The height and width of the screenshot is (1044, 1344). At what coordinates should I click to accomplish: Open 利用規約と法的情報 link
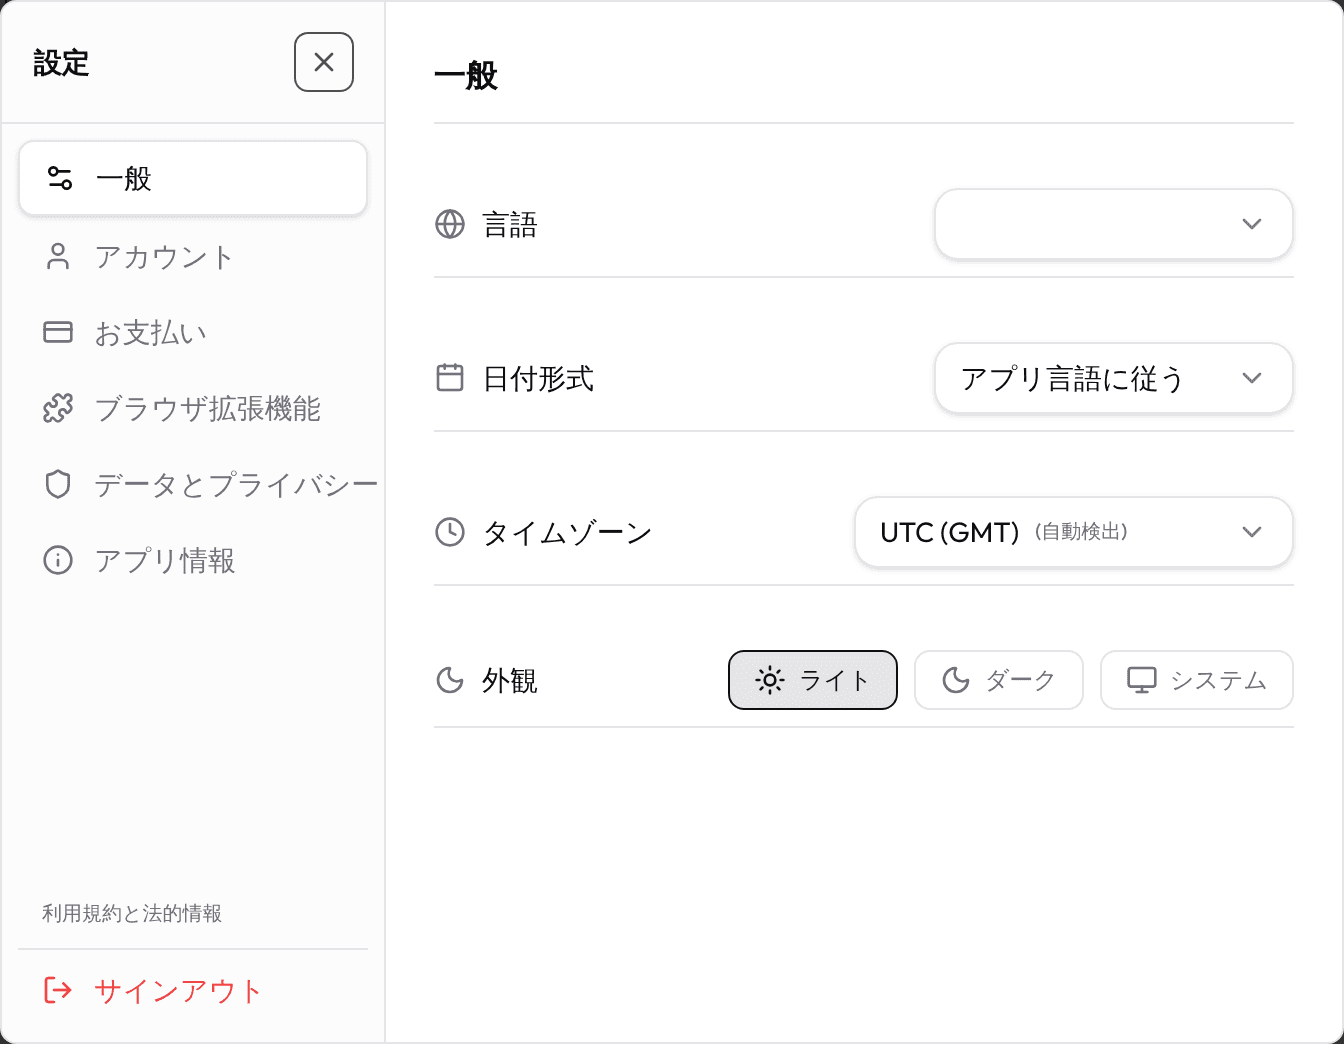click(132, 913)
